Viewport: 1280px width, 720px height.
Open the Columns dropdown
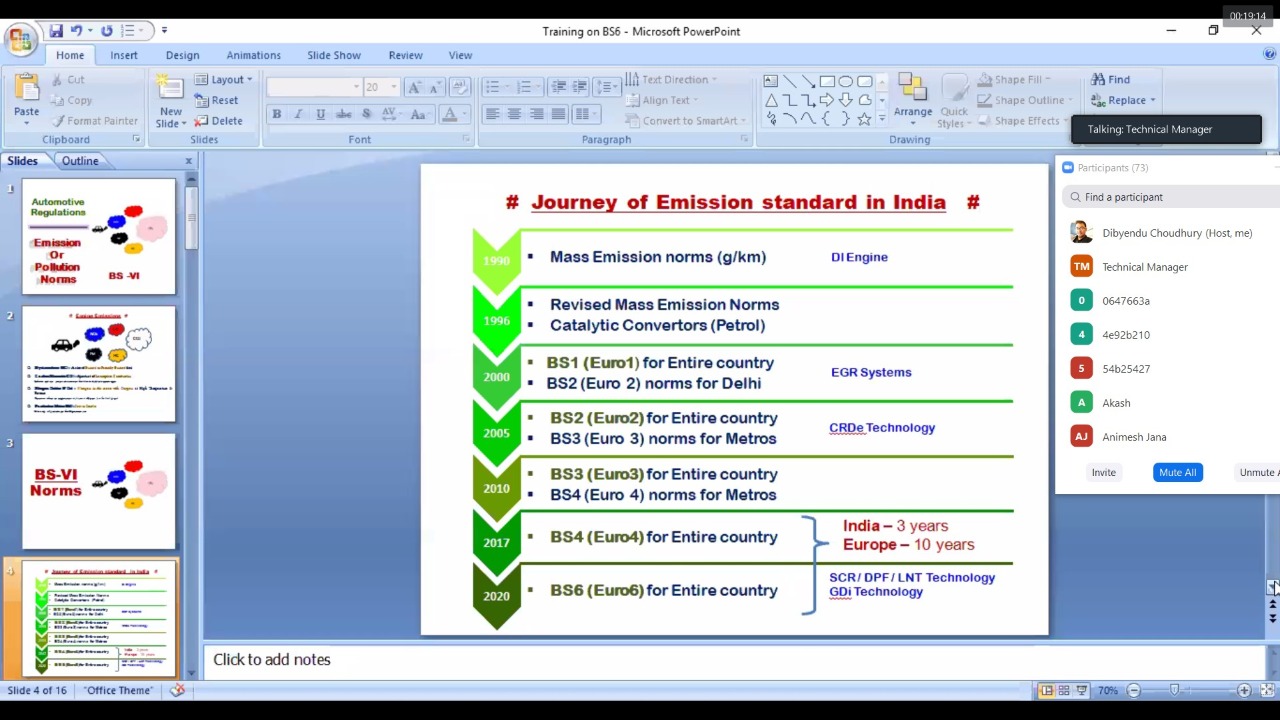(585, 114)
